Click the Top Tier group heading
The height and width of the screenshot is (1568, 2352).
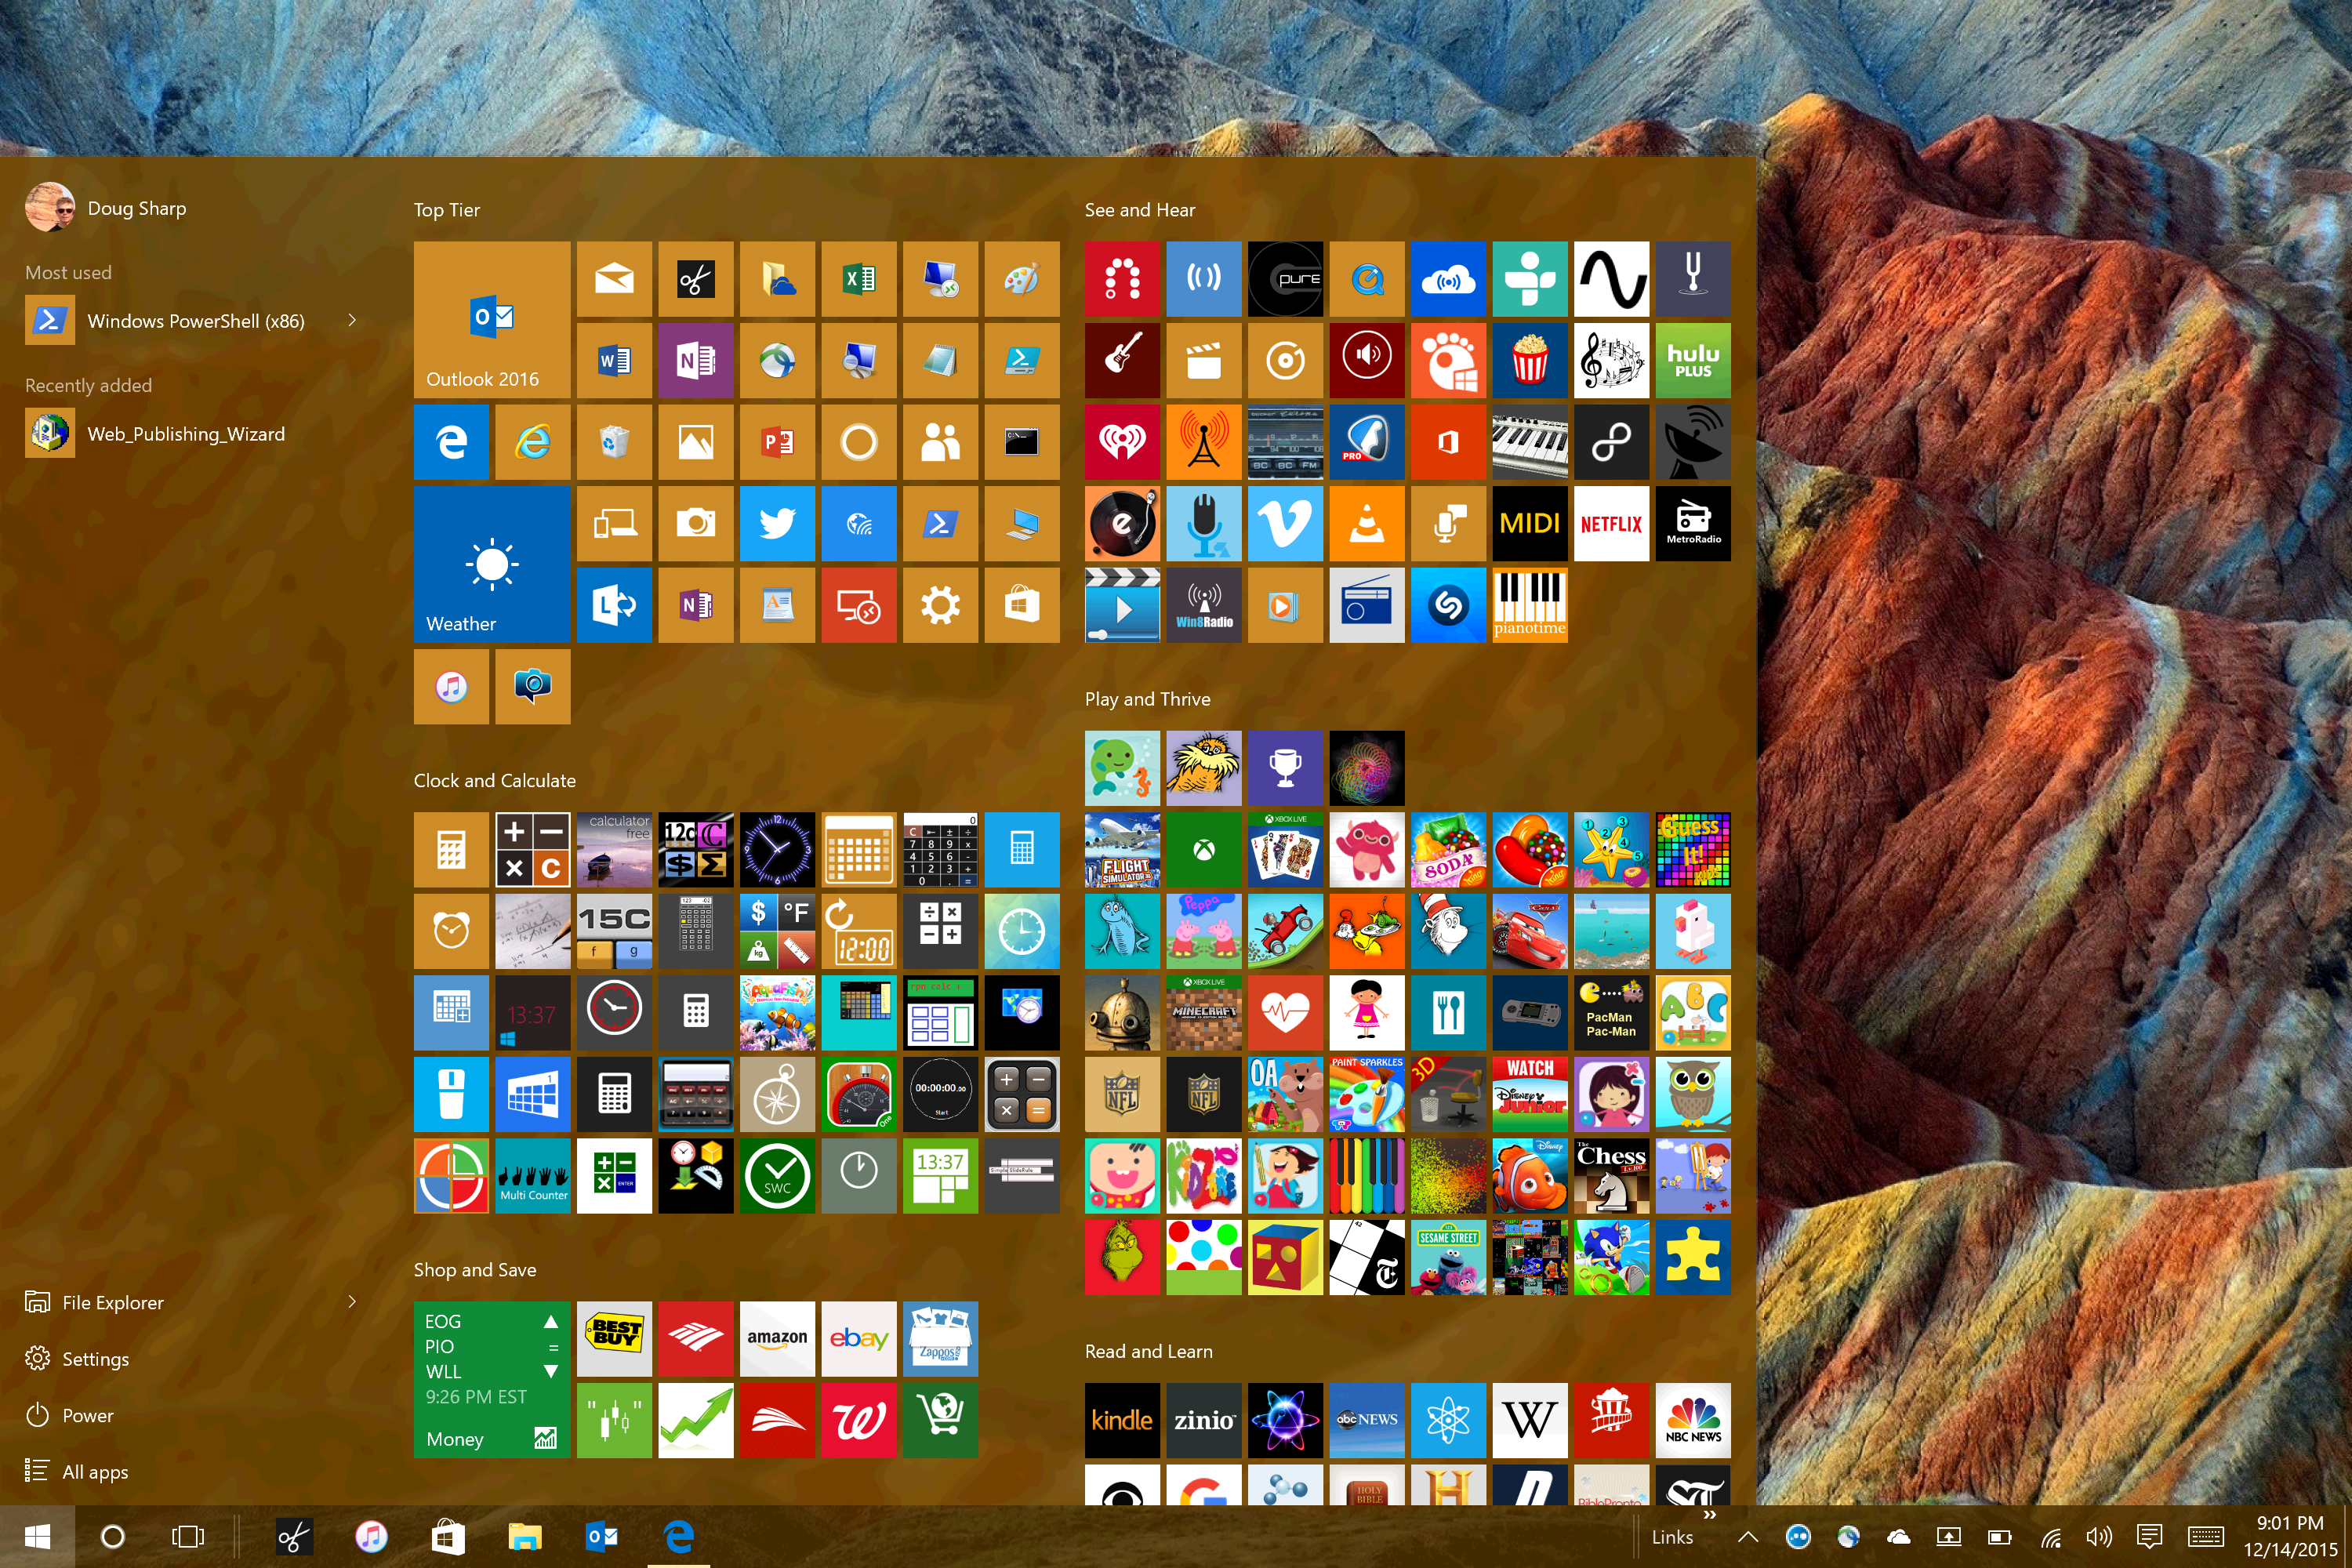point(447,210)
